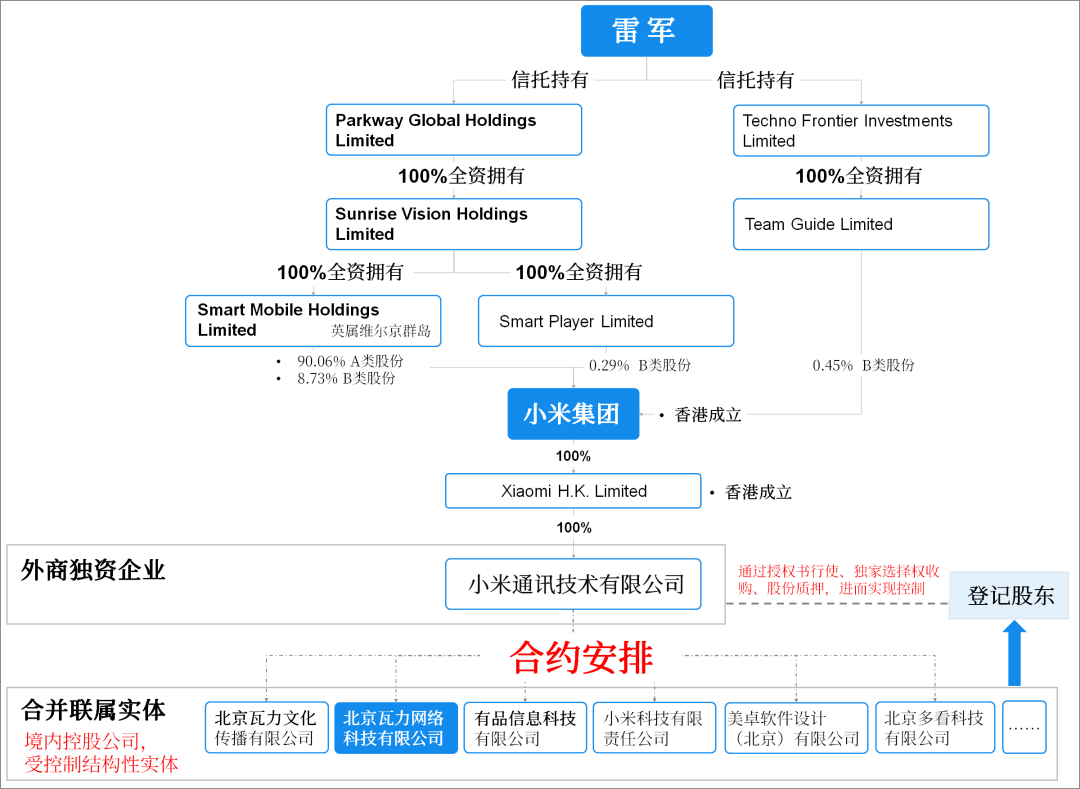
Task: Select the Xiaomi H.K. Limited box
Action: click(572, 490)
